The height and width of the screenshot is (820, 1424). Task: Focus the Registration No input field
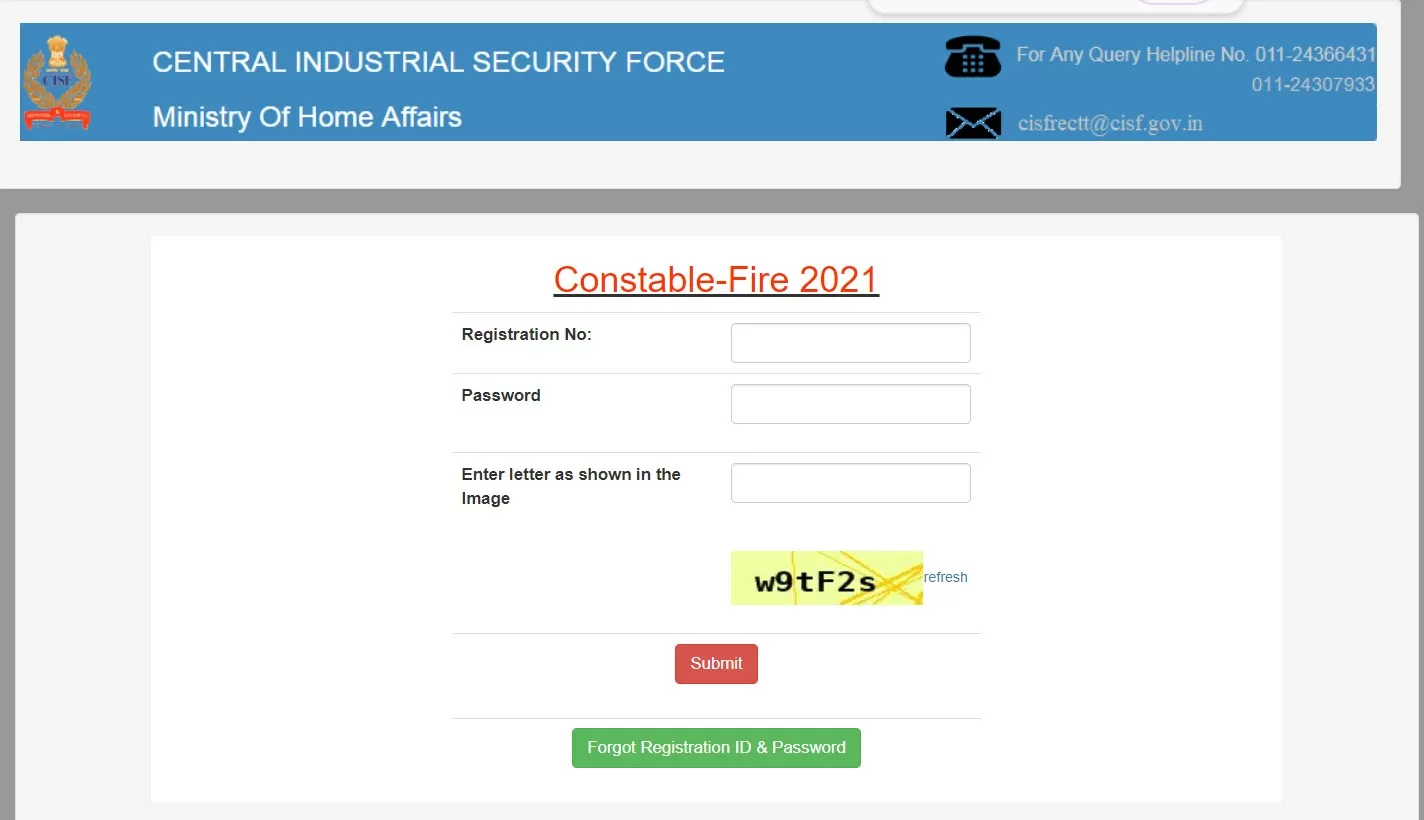click(850, 343)
